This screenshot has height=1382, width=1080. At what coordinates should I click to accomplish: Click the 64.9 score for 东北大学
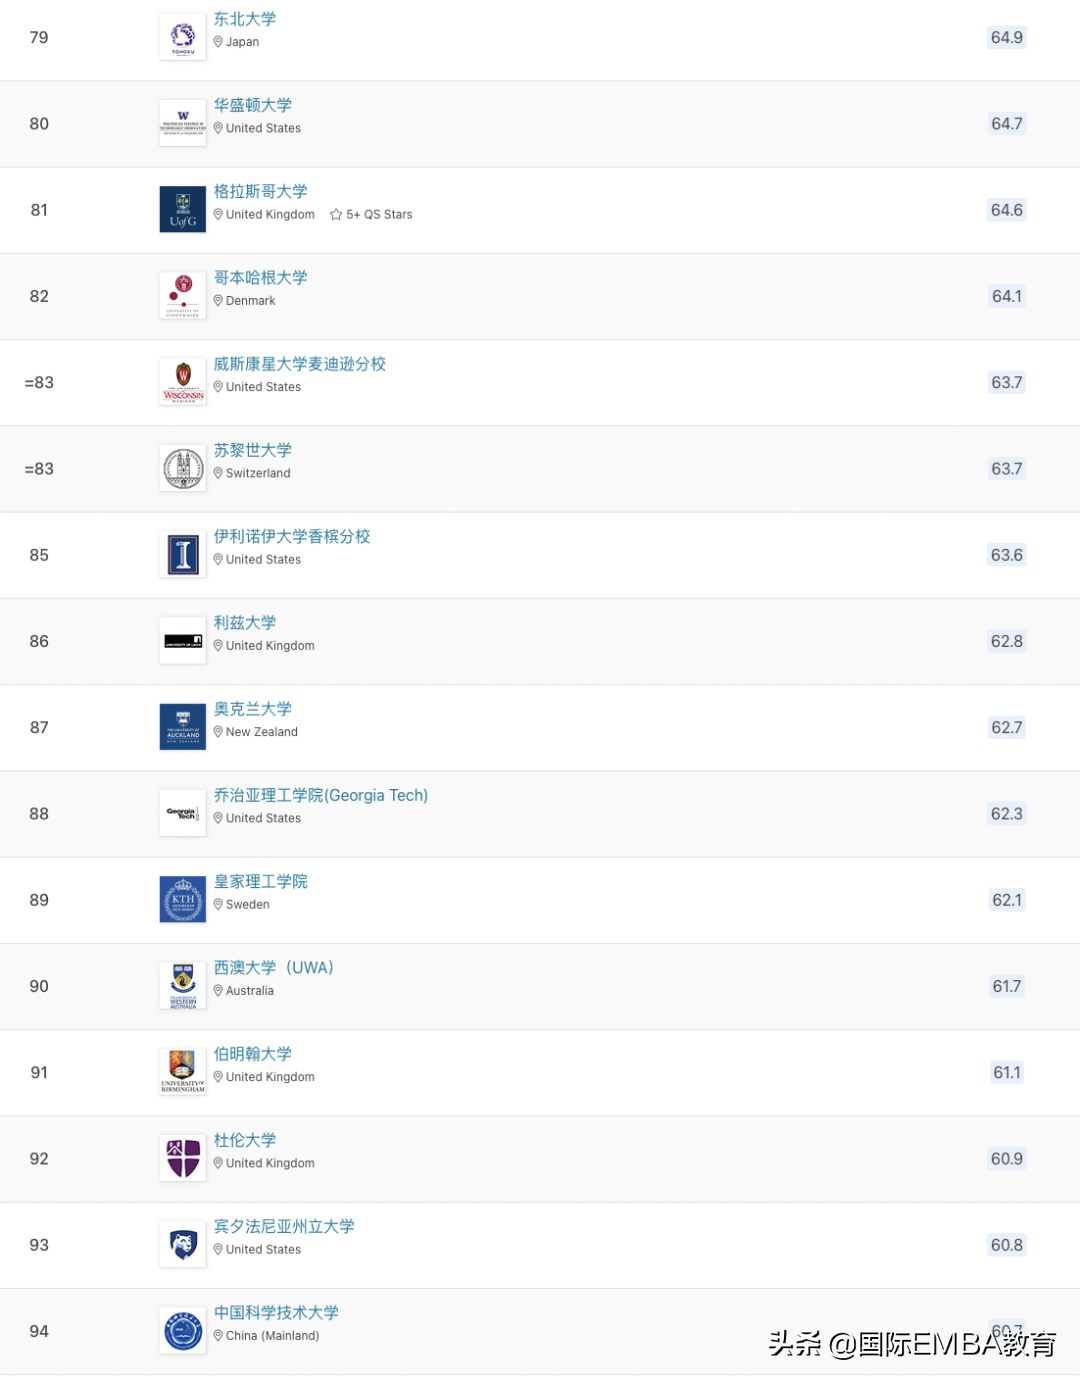(x=1006, y=38)
